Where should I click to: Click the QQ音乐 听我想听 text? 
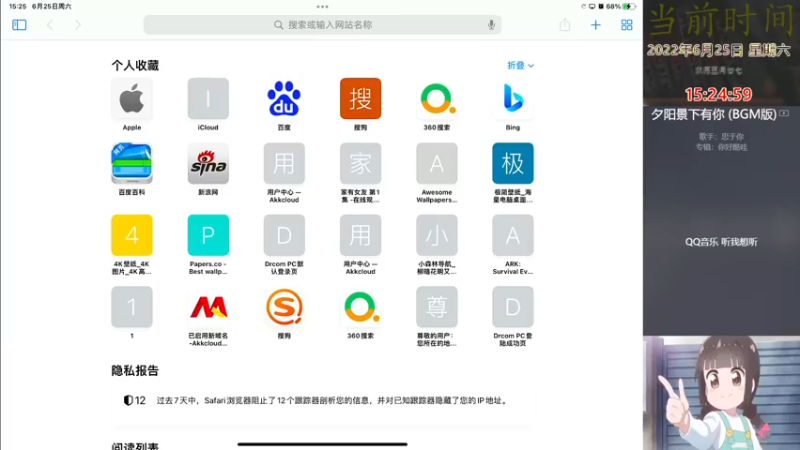tap(721, 242)
